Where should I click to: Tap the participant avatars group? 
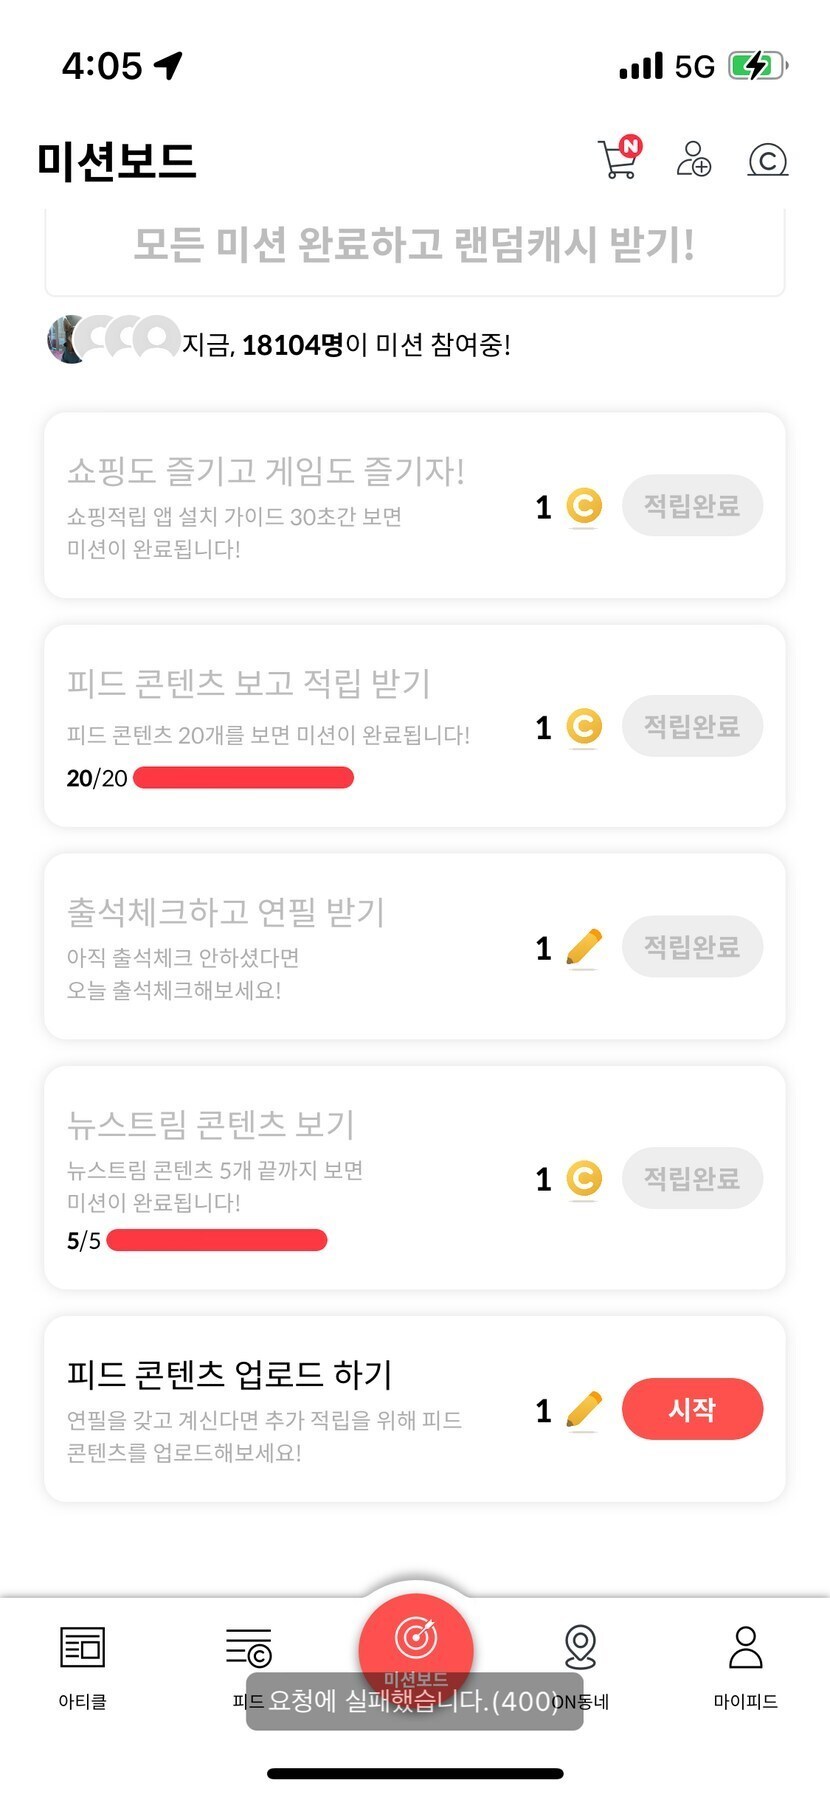point(113,340)
